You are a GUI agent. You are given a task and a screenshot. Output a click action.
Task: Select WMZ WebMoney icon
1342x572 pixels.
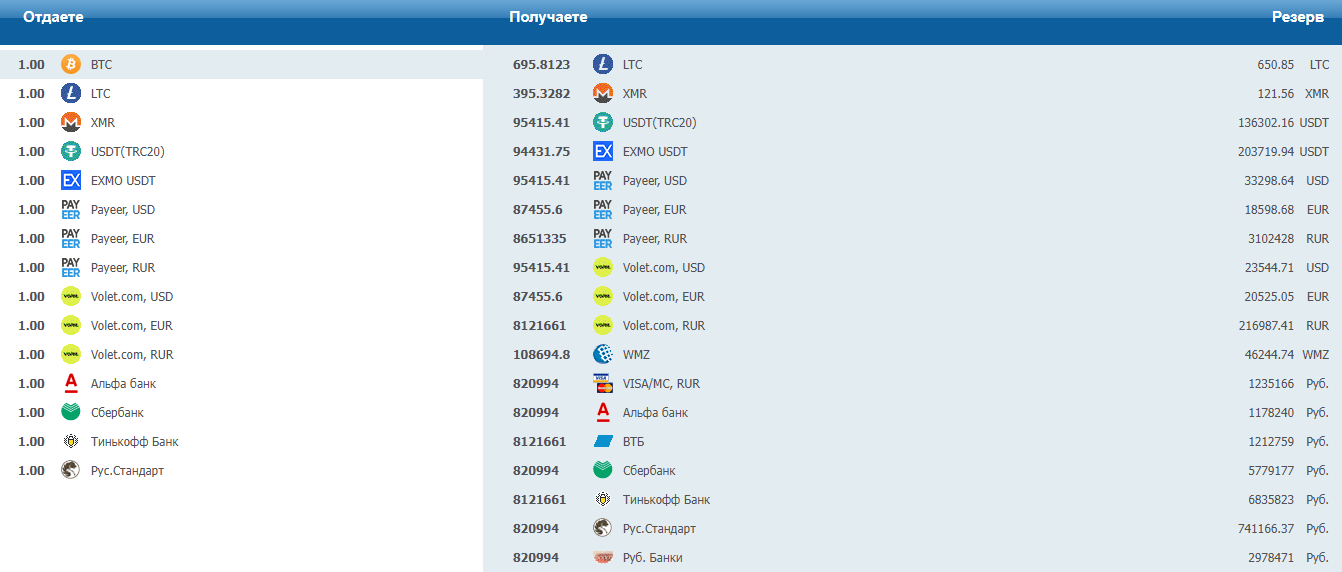coord(603,354)
